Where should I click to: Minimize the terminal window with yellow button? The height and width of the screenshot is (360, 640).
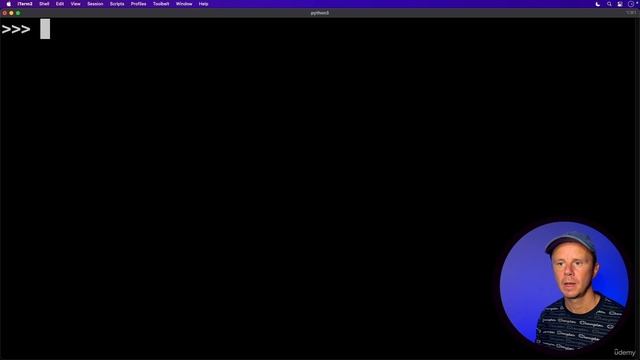(x=11, y=13)
